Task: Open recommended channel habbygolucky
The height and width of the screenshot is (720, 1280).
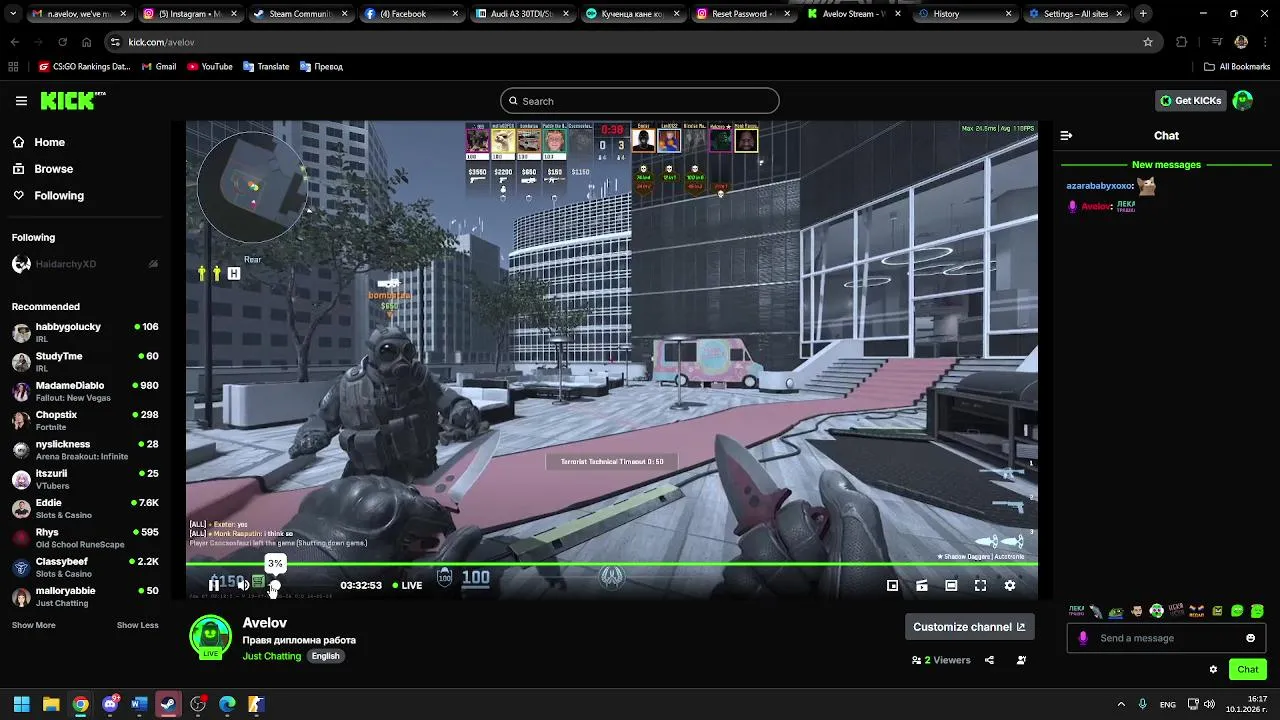Action: click(x=85, y=333)
